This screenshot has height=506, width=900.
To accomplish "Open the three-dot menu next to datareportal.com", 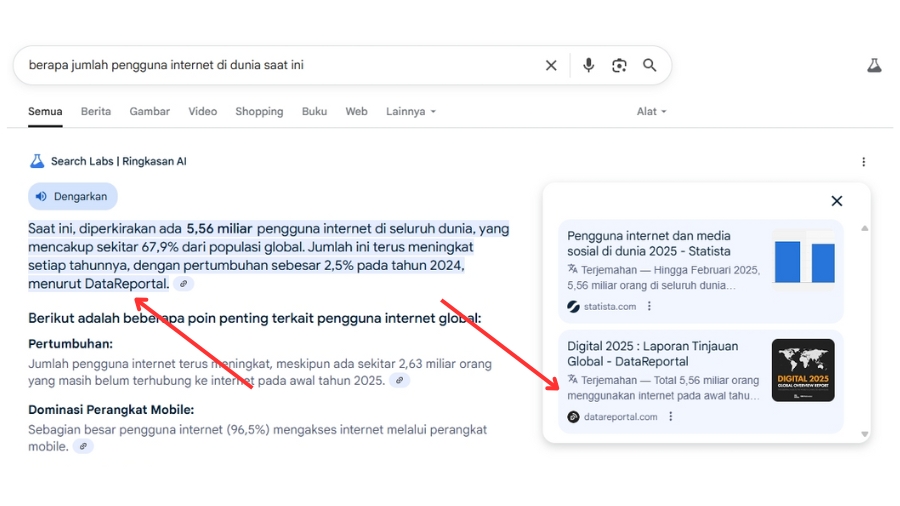I will click(670, 417).
